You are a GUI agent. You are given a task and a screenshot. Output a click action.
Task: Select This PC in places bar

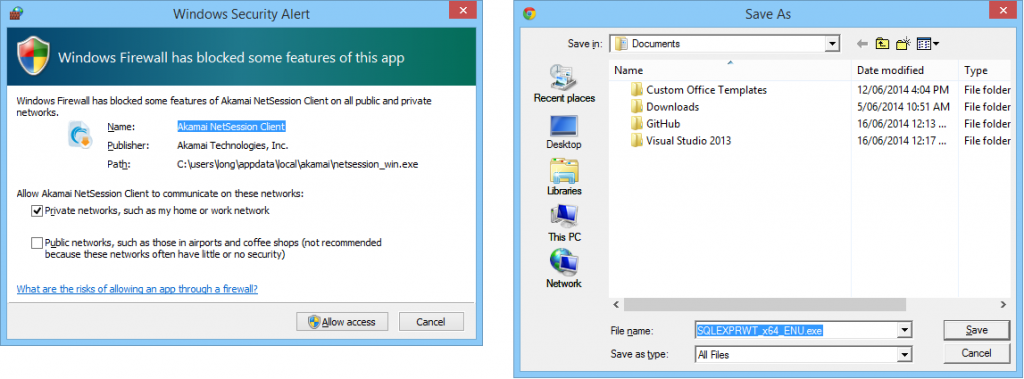(x=564, y=223)
